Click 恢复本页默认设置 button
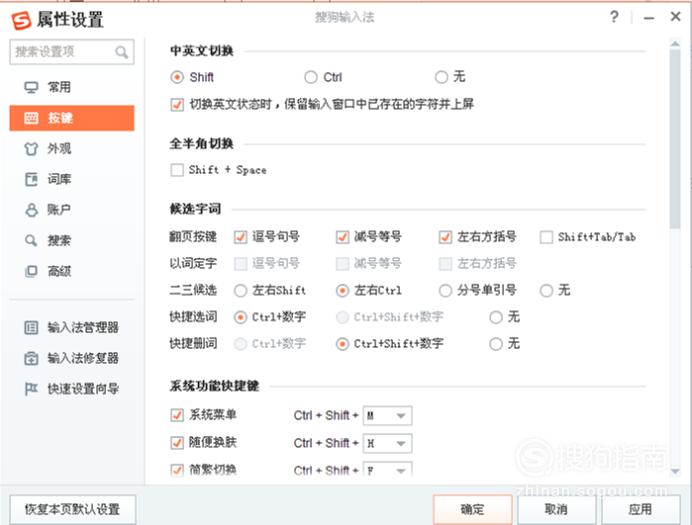This screenshot has height=525, width=692. click(x=73, y=509)
